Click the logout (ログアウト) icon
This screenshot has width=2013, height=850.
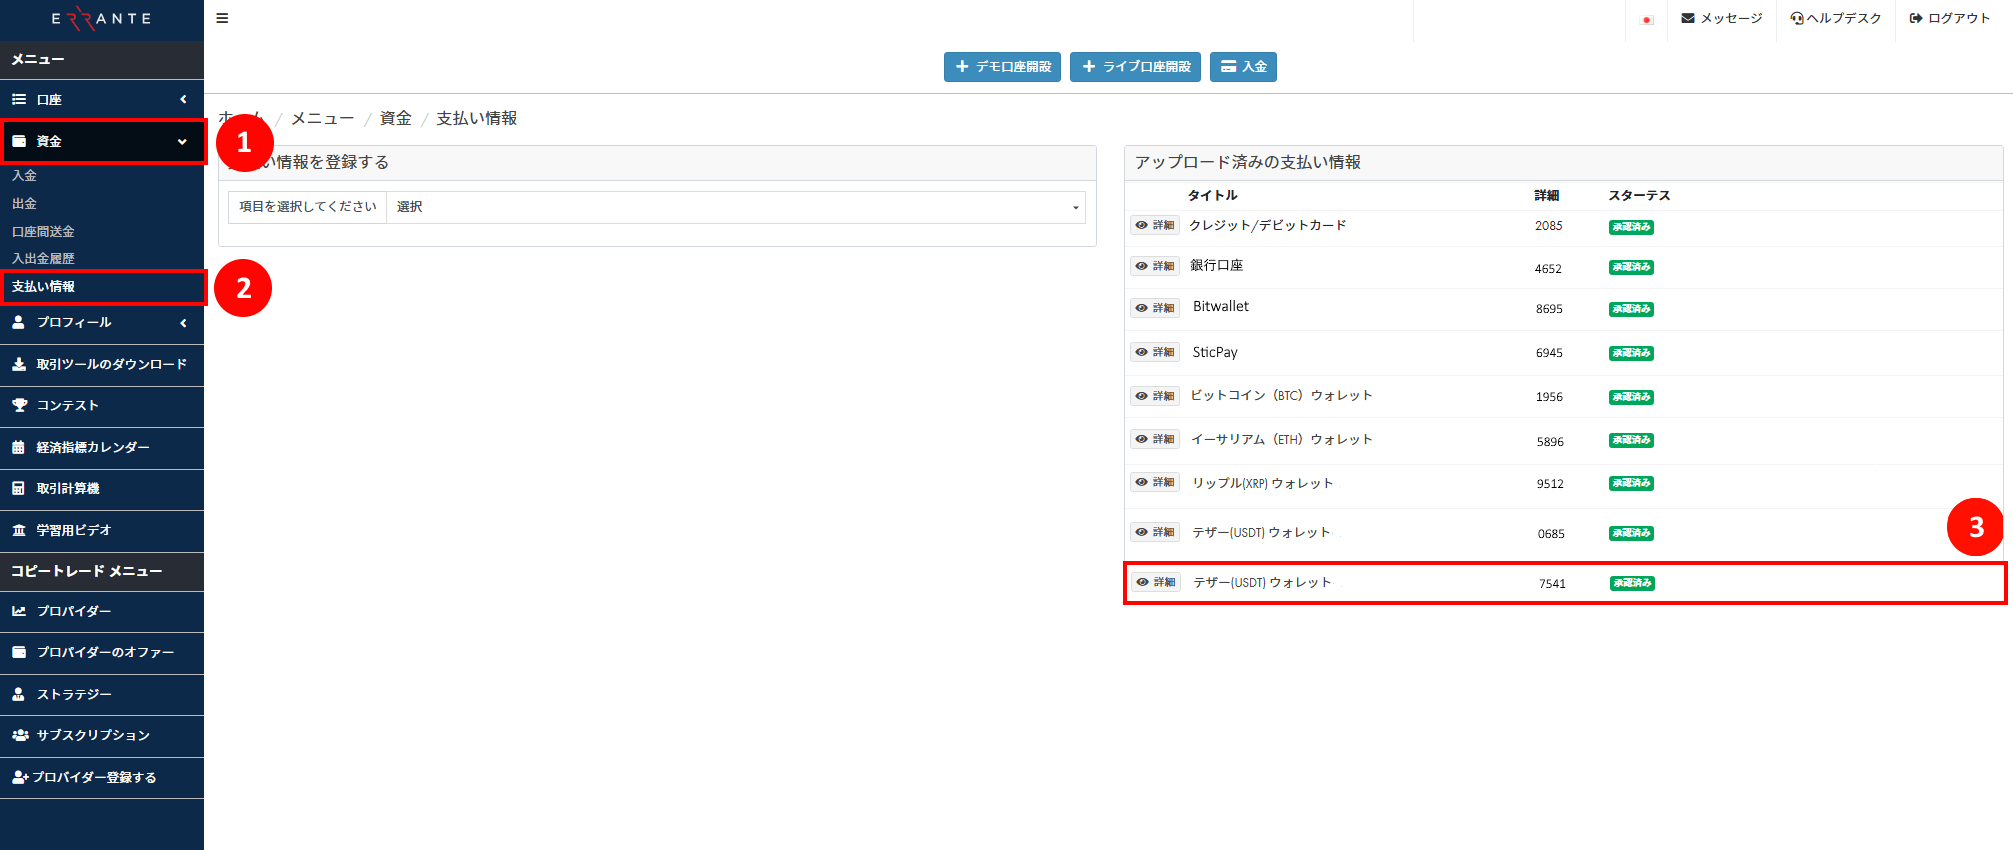click(x=1916, y=18)
